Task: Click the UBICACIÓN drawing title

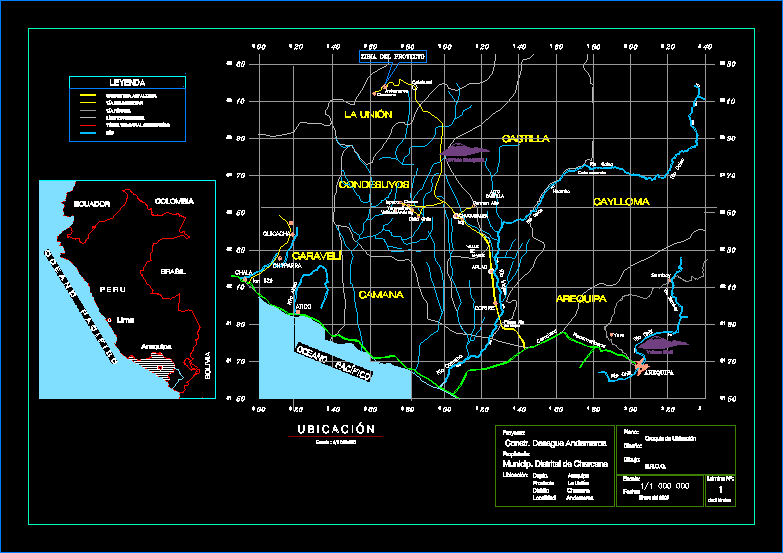Action: [x=336, y=429]
